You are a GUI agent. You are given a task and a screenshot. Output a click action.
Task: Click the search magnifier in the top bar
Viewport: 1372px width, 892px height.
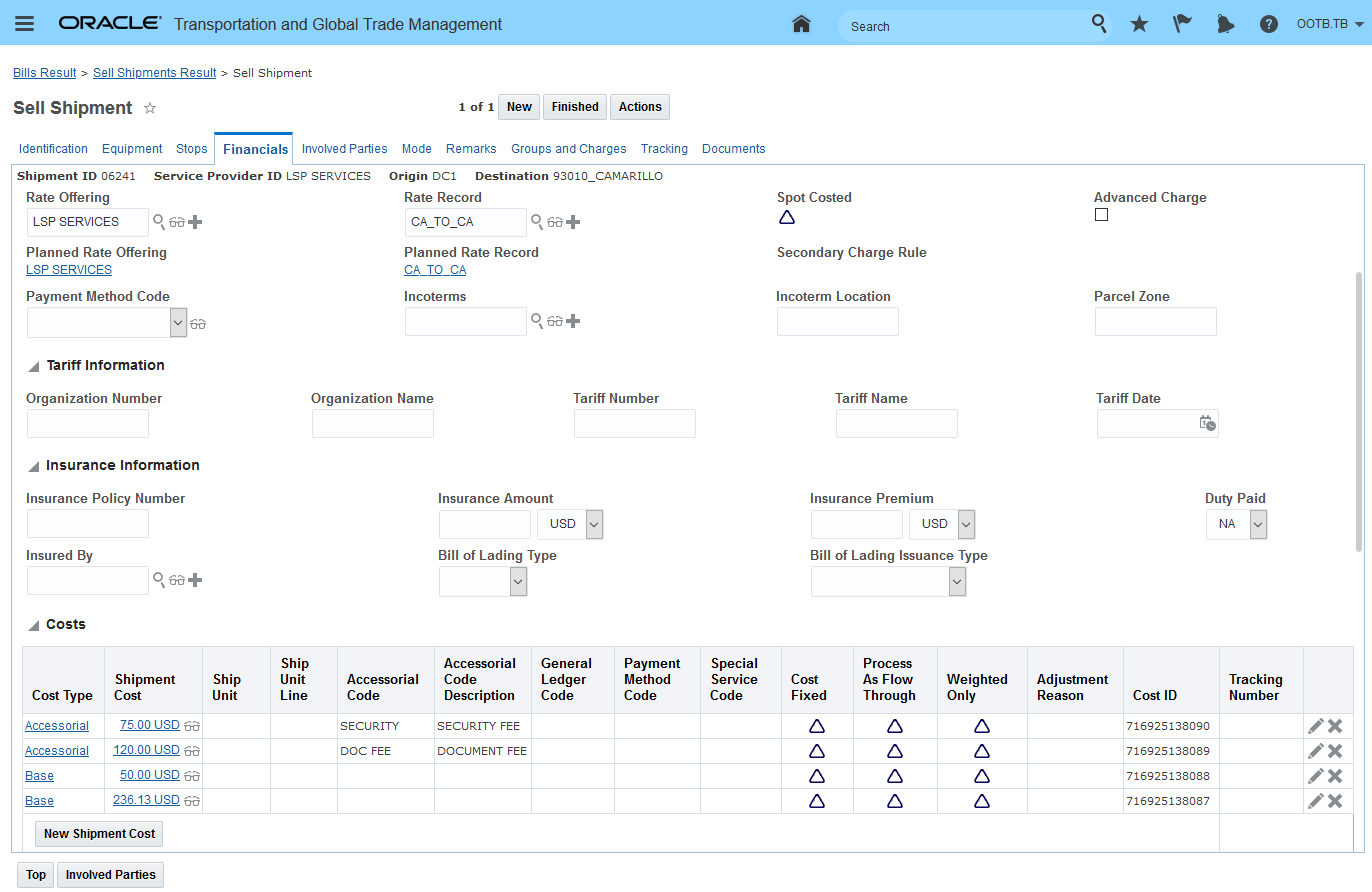point(1099,24)
